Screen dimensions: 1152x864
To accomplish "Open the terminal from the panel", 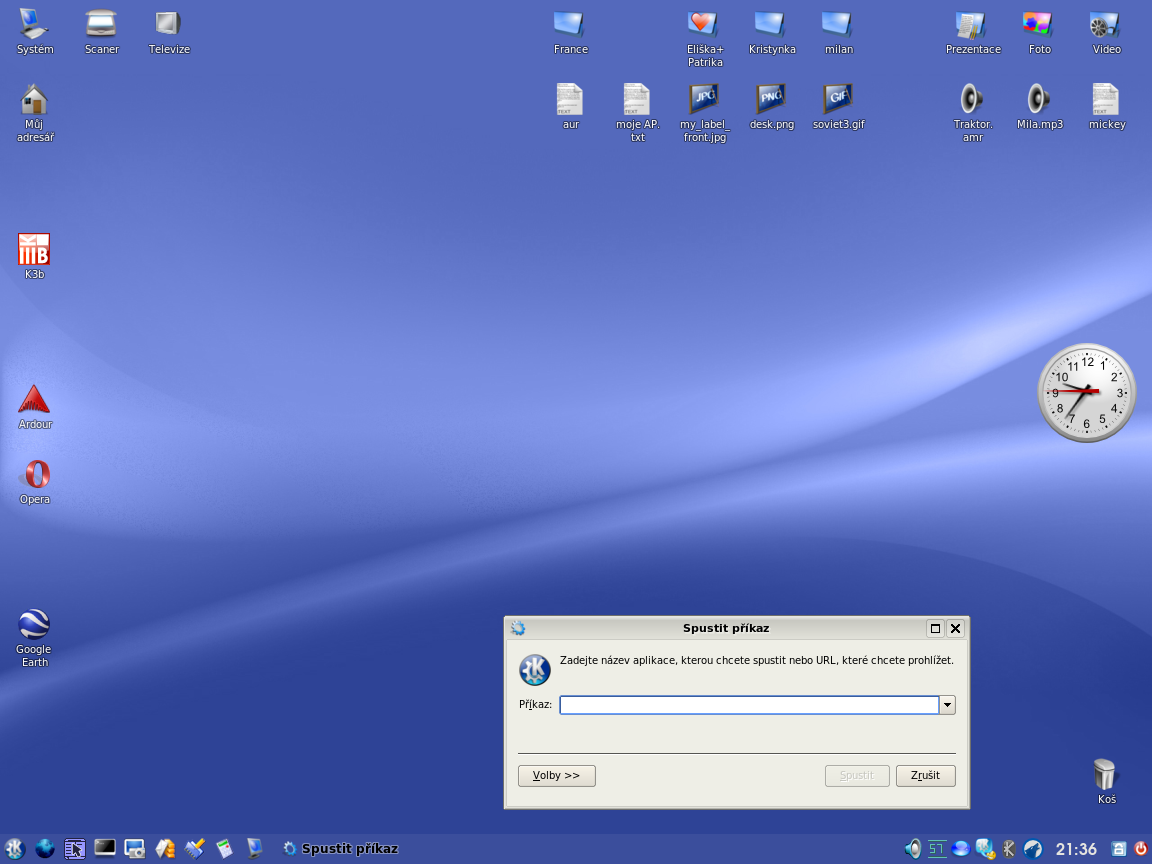I will 105,848.
